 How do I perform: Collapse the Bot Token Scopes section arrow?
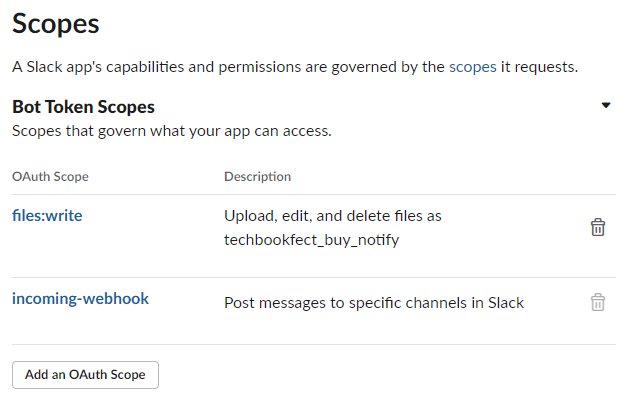coord(606,105)
